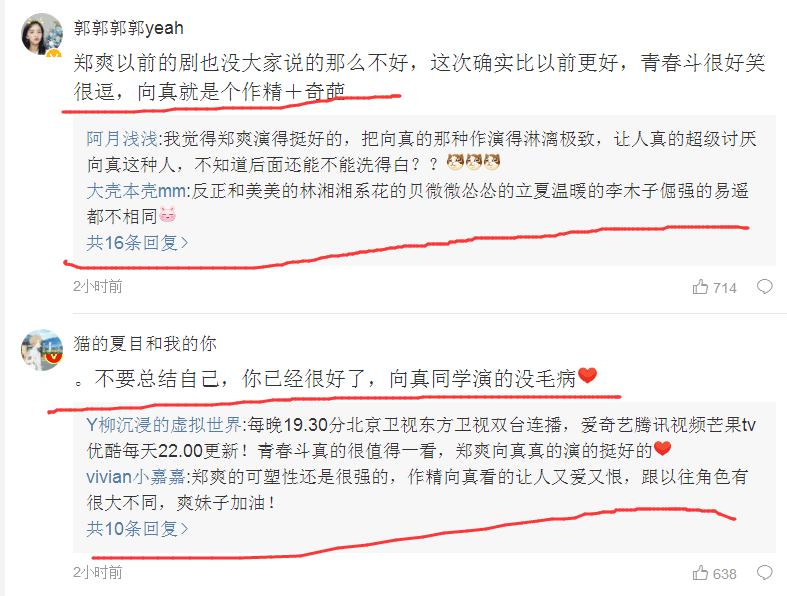The height and width of the screenshot is (596, 787).
Task: Expand 共10条回复 replies
Action: click(x=138, y=529)
